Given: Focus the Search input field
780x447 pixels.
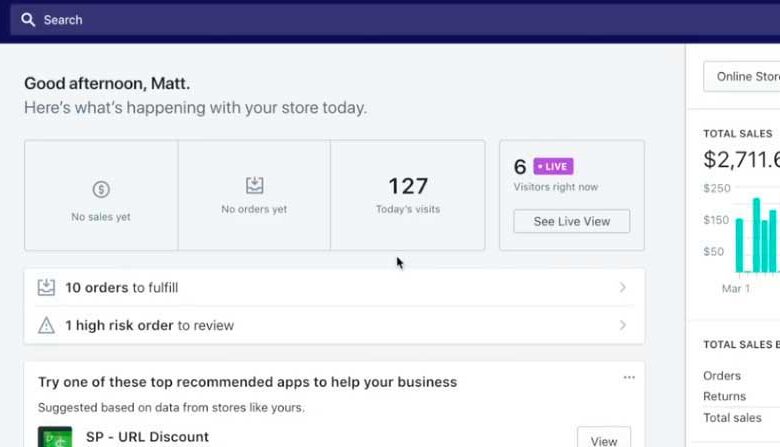Looking at the screenshot, I should click(x=300, y=20).
